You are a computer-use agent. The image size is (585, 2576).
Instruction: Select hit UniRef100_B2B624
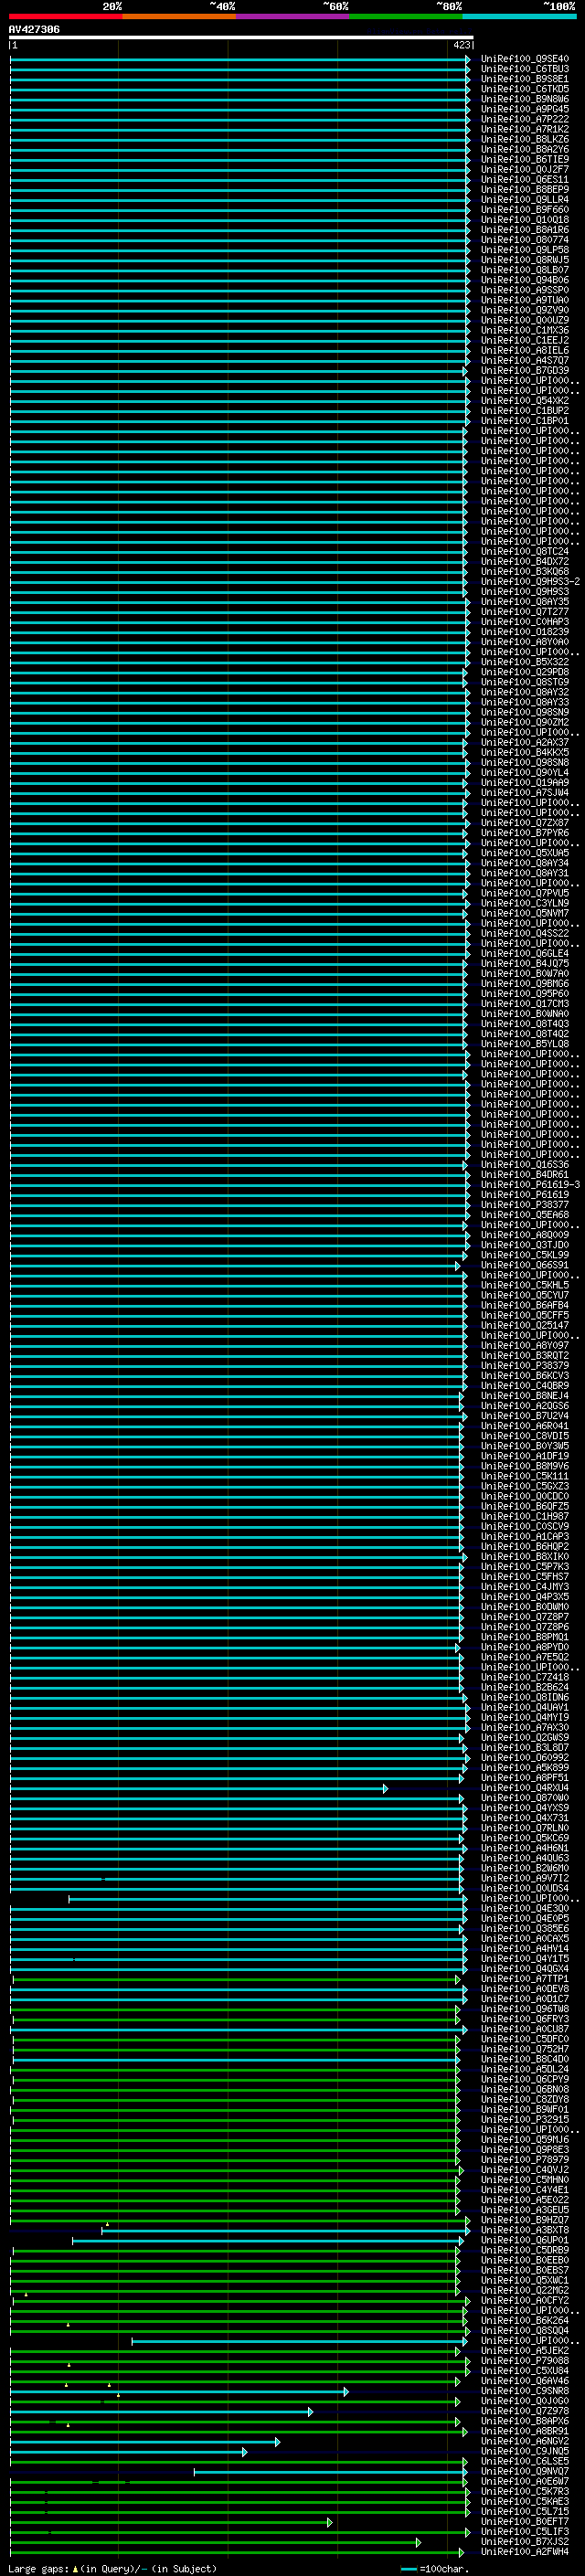[525, 1687]
